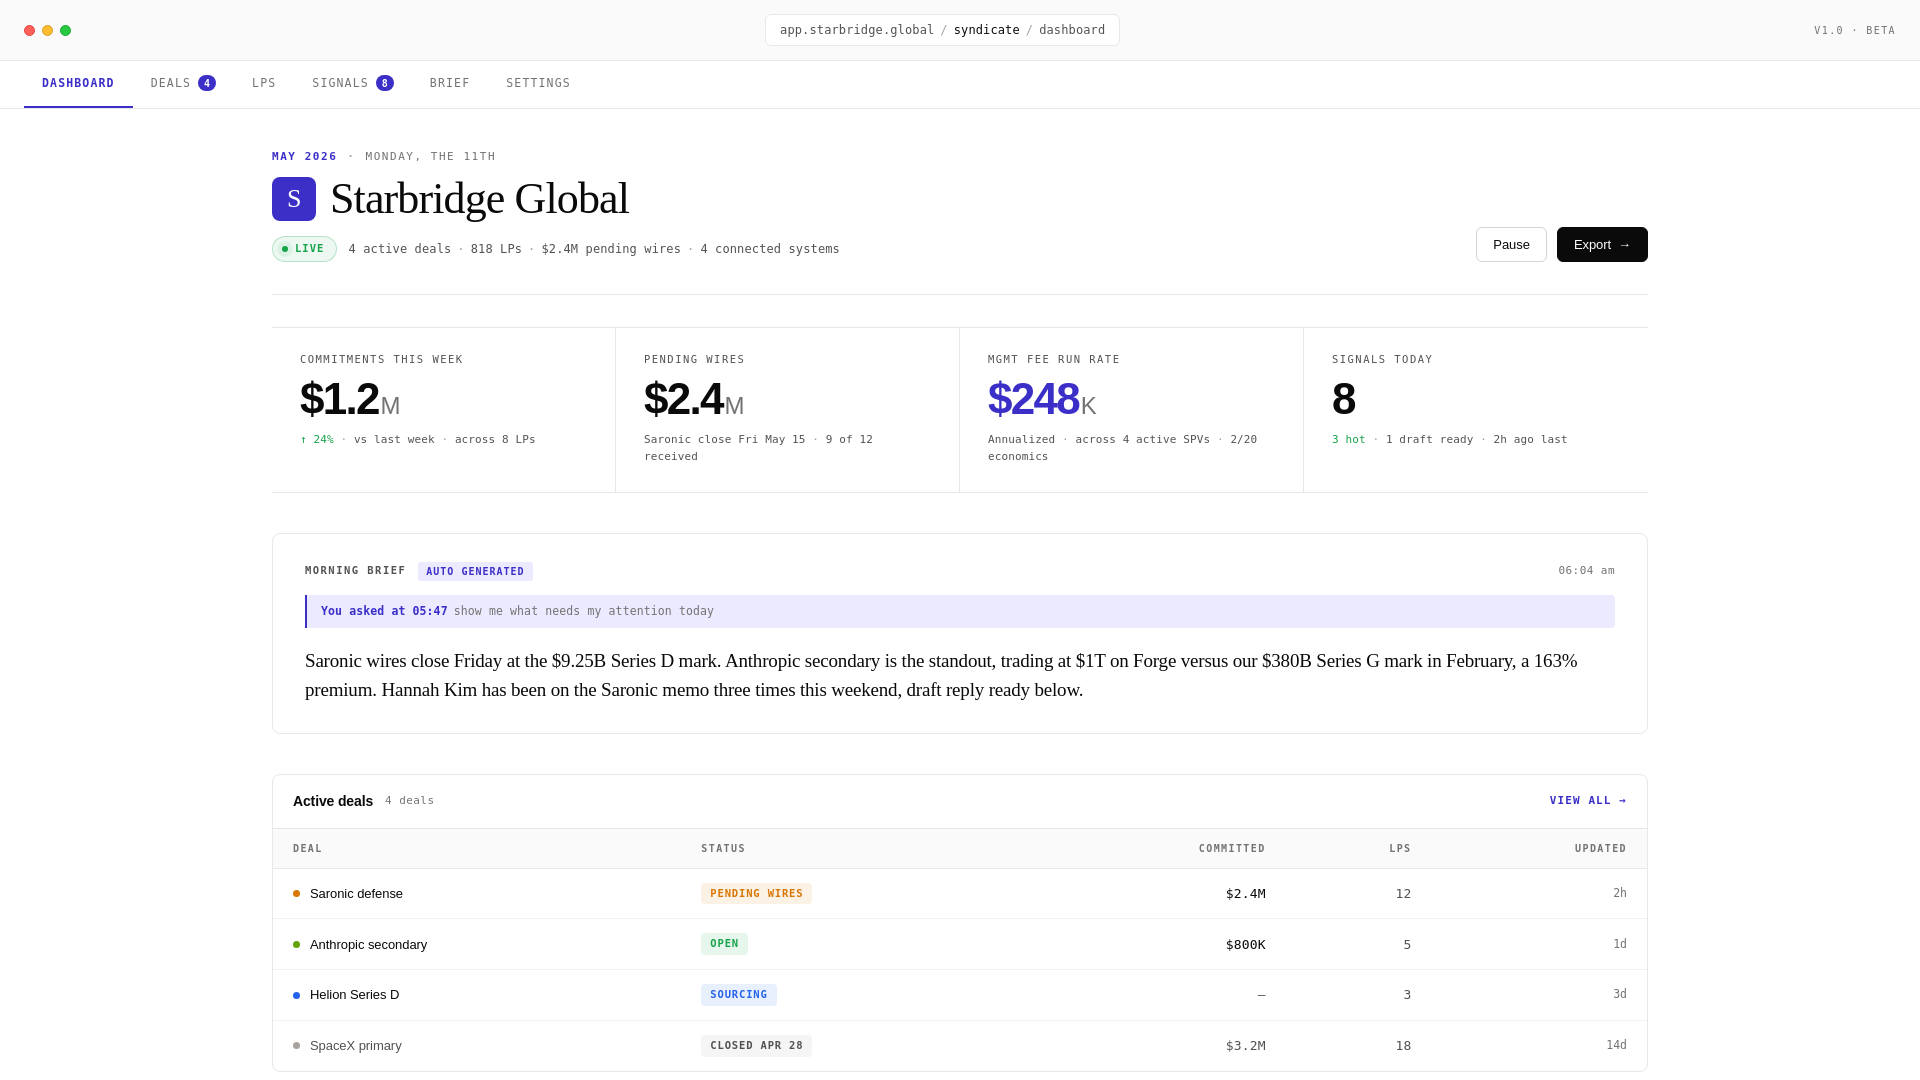Click the LPs column header
The width and height of the screenshot is (1920, 1080).
(x=1400, y=849)
